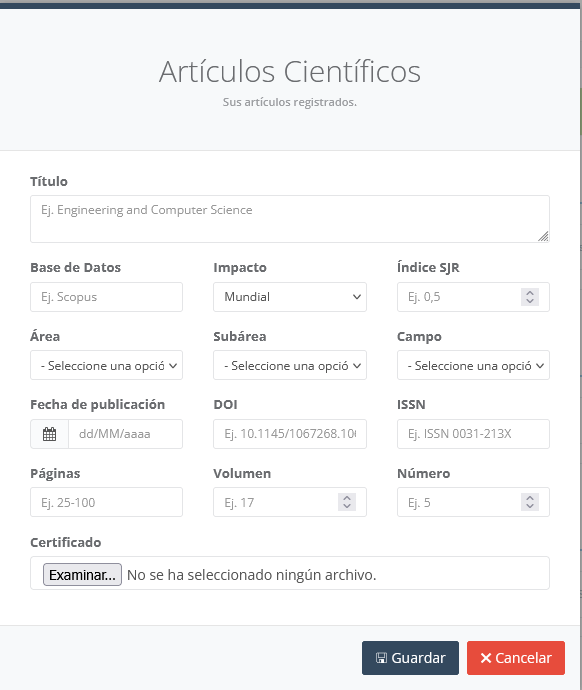Decrease the Número stepper value
This screenshot has width=582, height=690.
coord(530,506)
